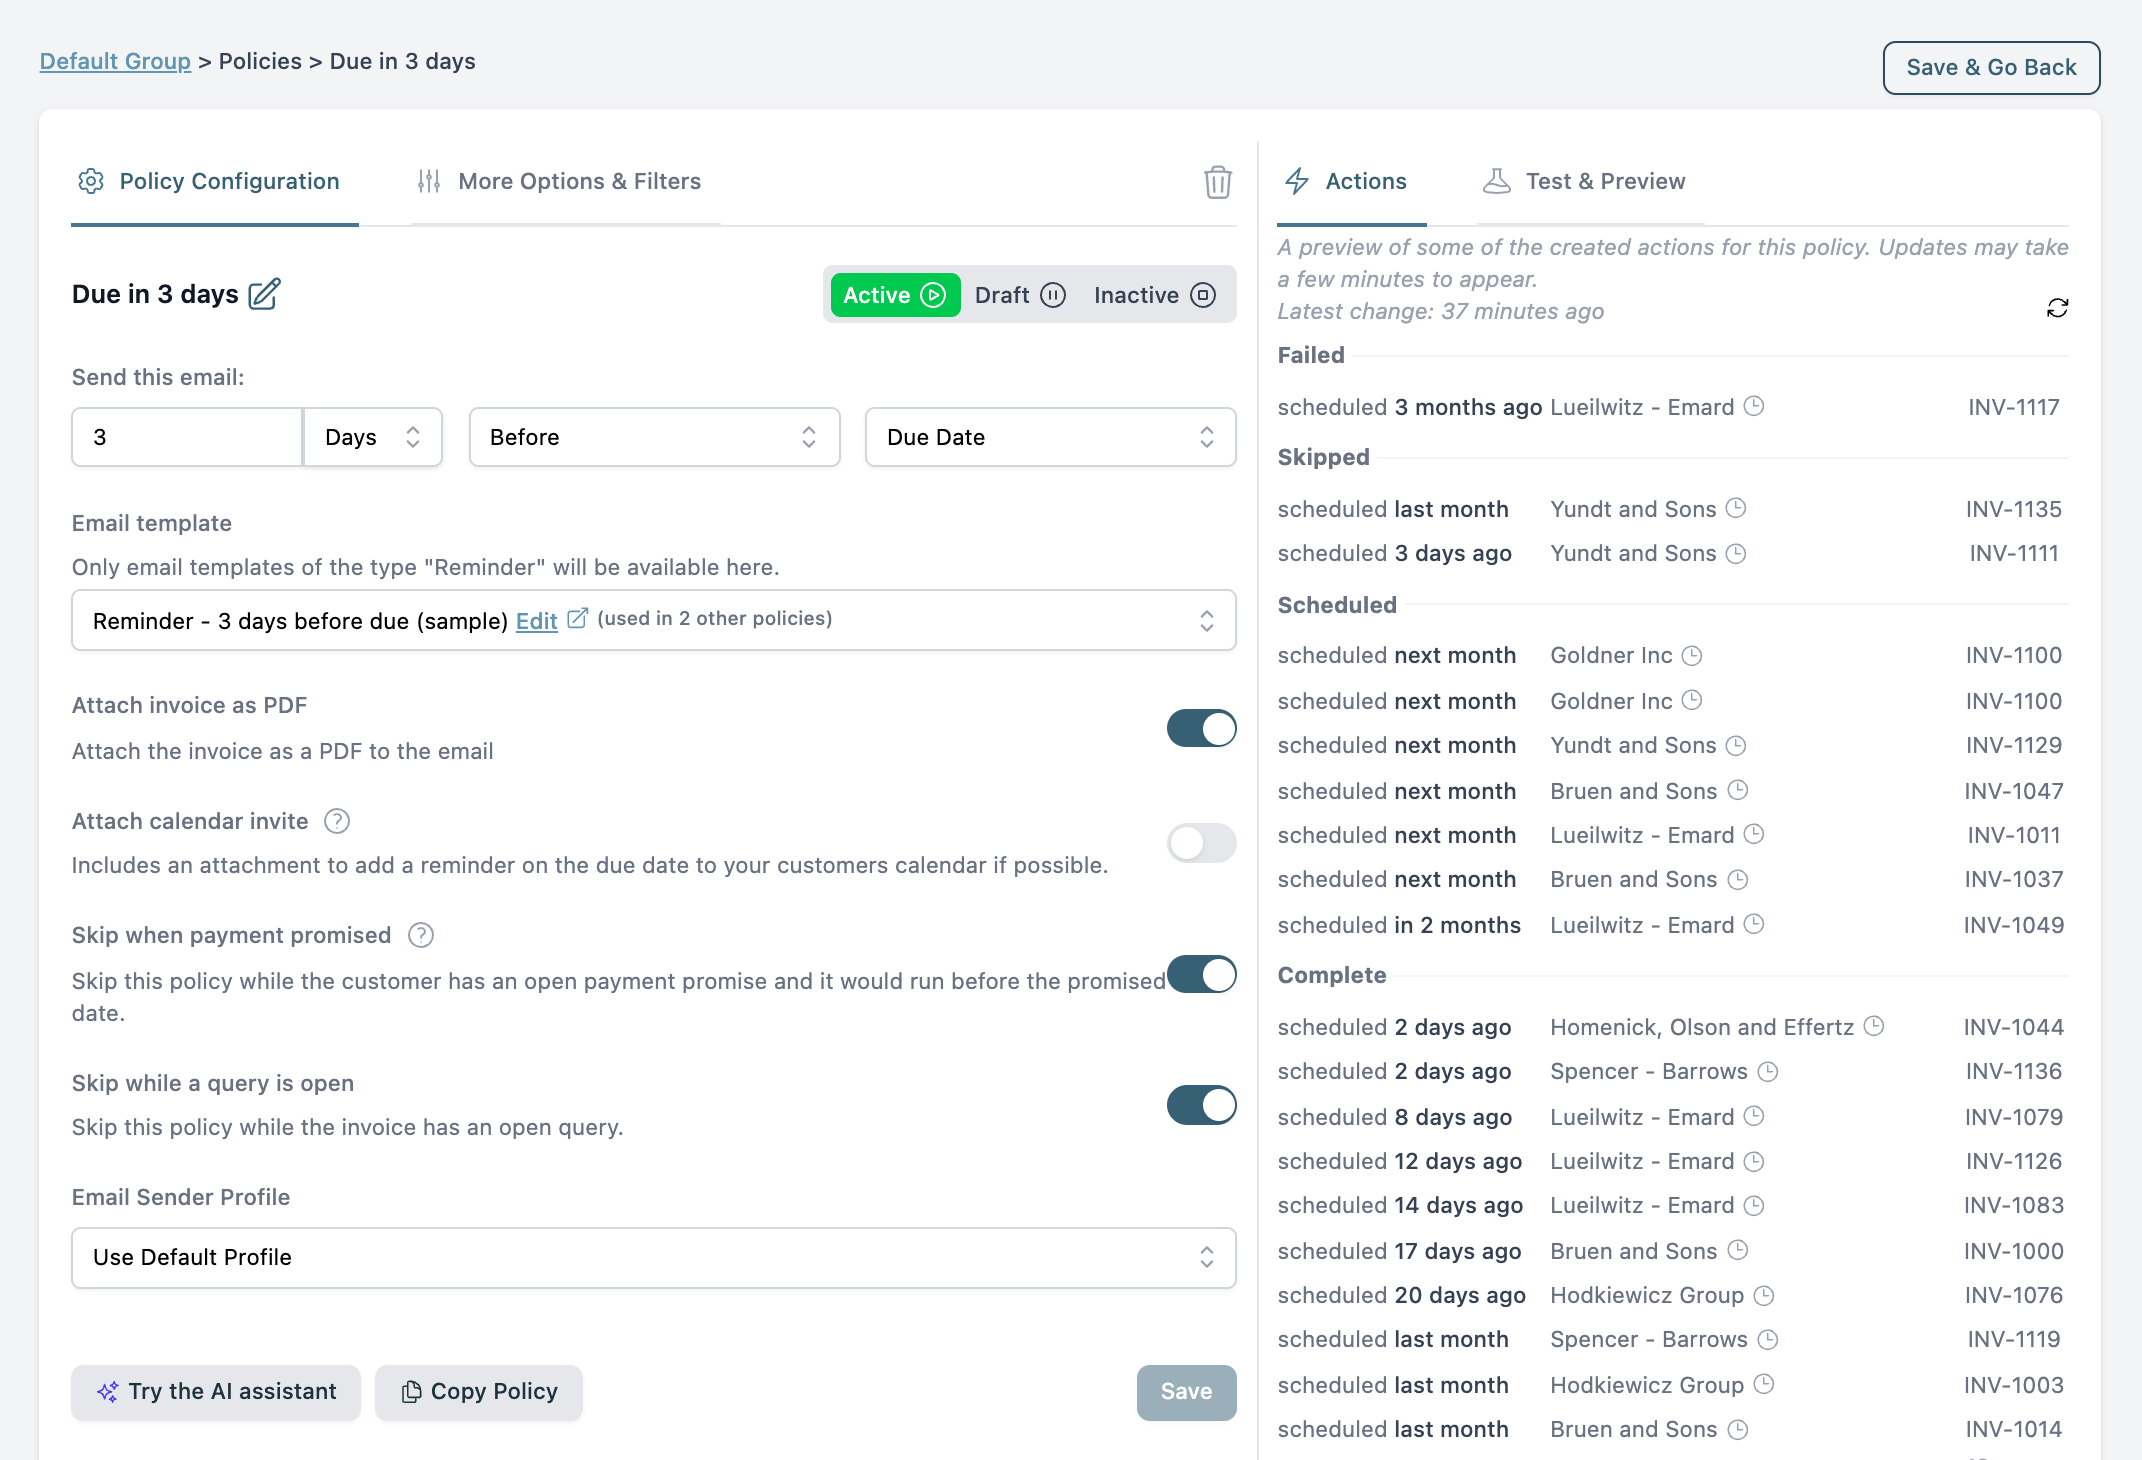2142x1460 pixels.
Task: Open help for Skip when payment promised
Action: tap(421, 935)
